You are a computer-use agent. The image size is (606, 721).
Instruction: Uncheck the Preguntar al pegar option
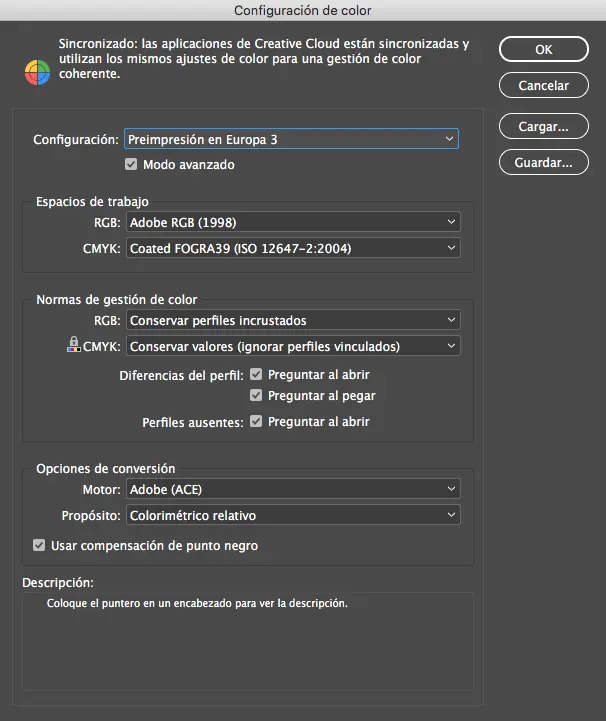[257, 396]
